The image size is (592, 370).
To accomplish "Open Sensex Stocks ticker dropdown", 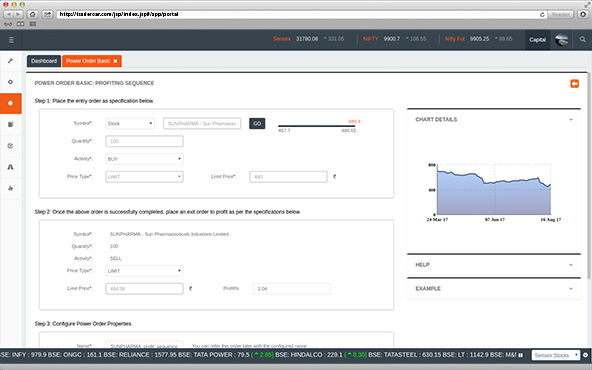I will click(x=556, y=355).
